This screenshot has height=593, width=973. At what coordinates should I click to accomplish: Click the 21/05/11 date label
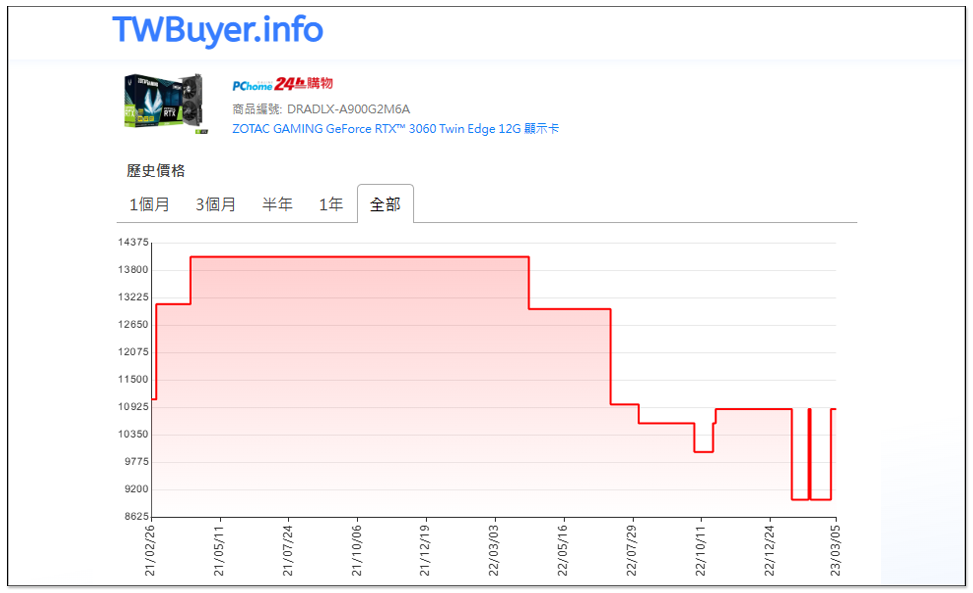pyautogui.click(x=218, y=551)
